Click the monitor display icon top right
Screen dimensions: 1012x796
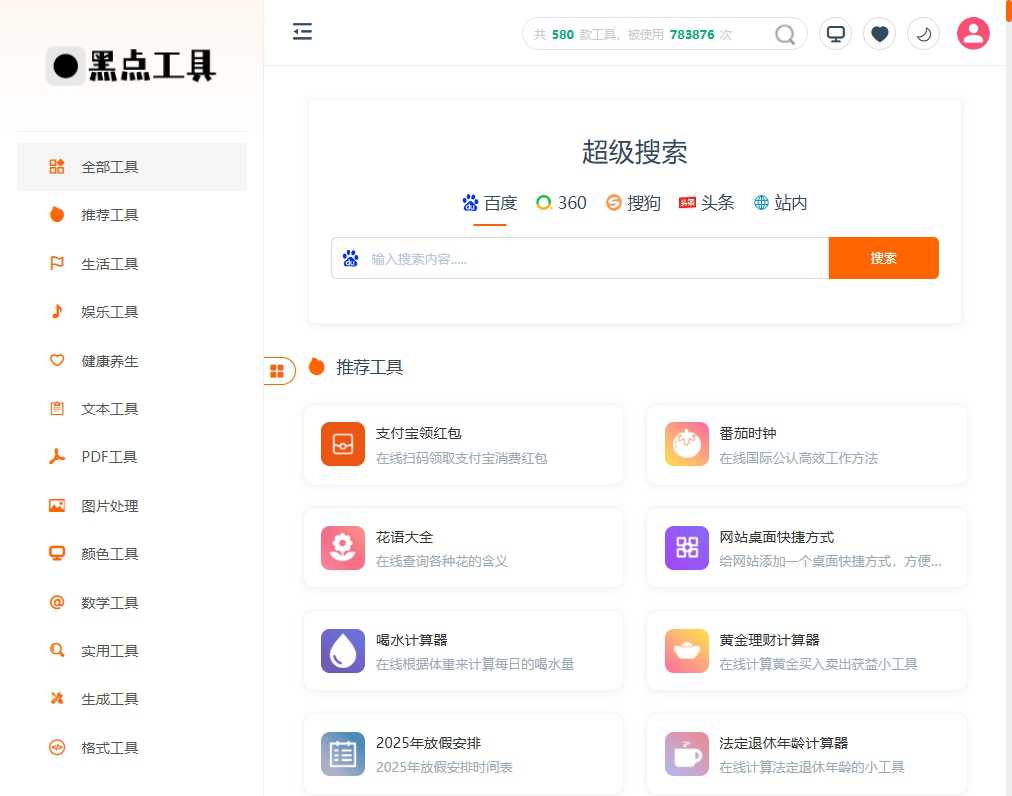[x=835, y=33]
